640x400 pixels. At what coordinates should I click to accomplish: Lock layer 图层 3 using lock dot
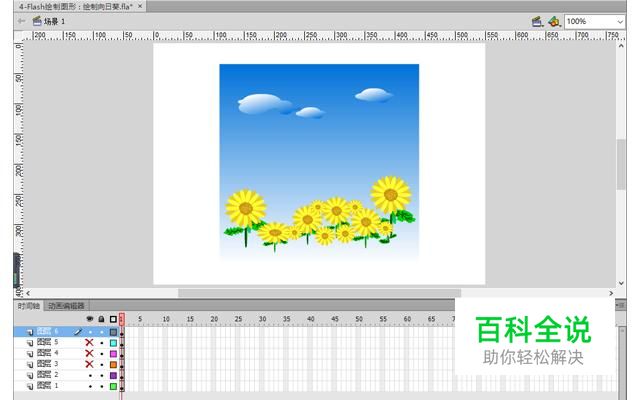pos(102,364)
